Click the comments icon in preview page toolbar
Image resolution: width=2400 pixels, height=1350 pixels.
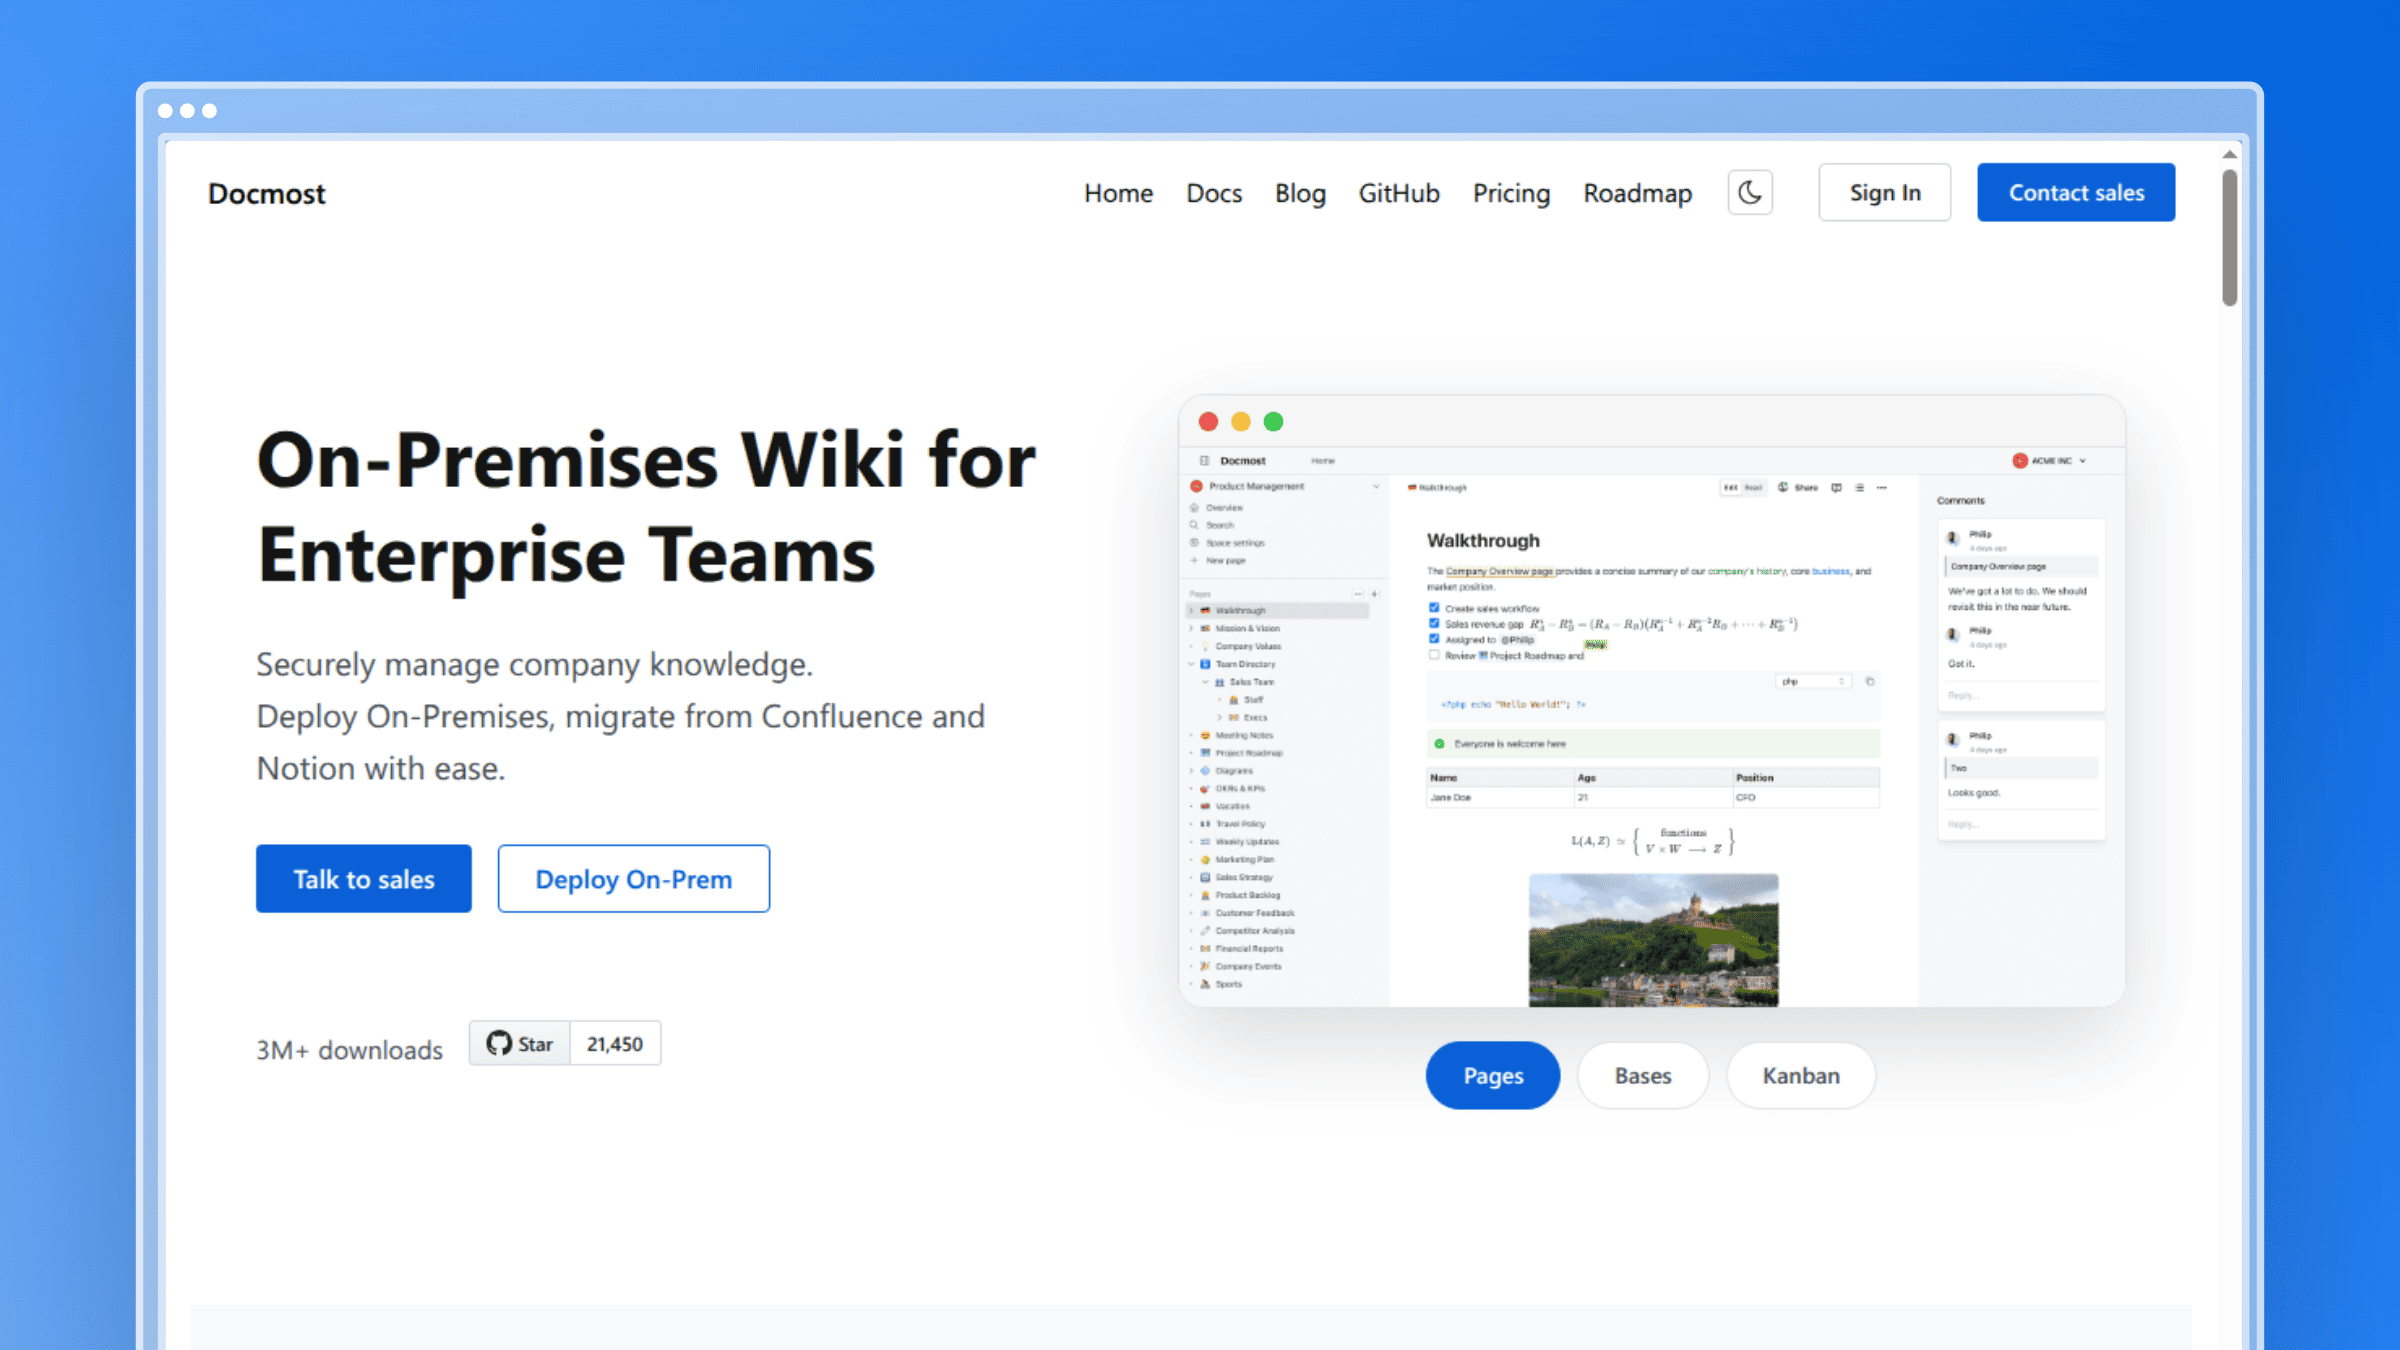pyautogui.click(x=1836, y=488)
